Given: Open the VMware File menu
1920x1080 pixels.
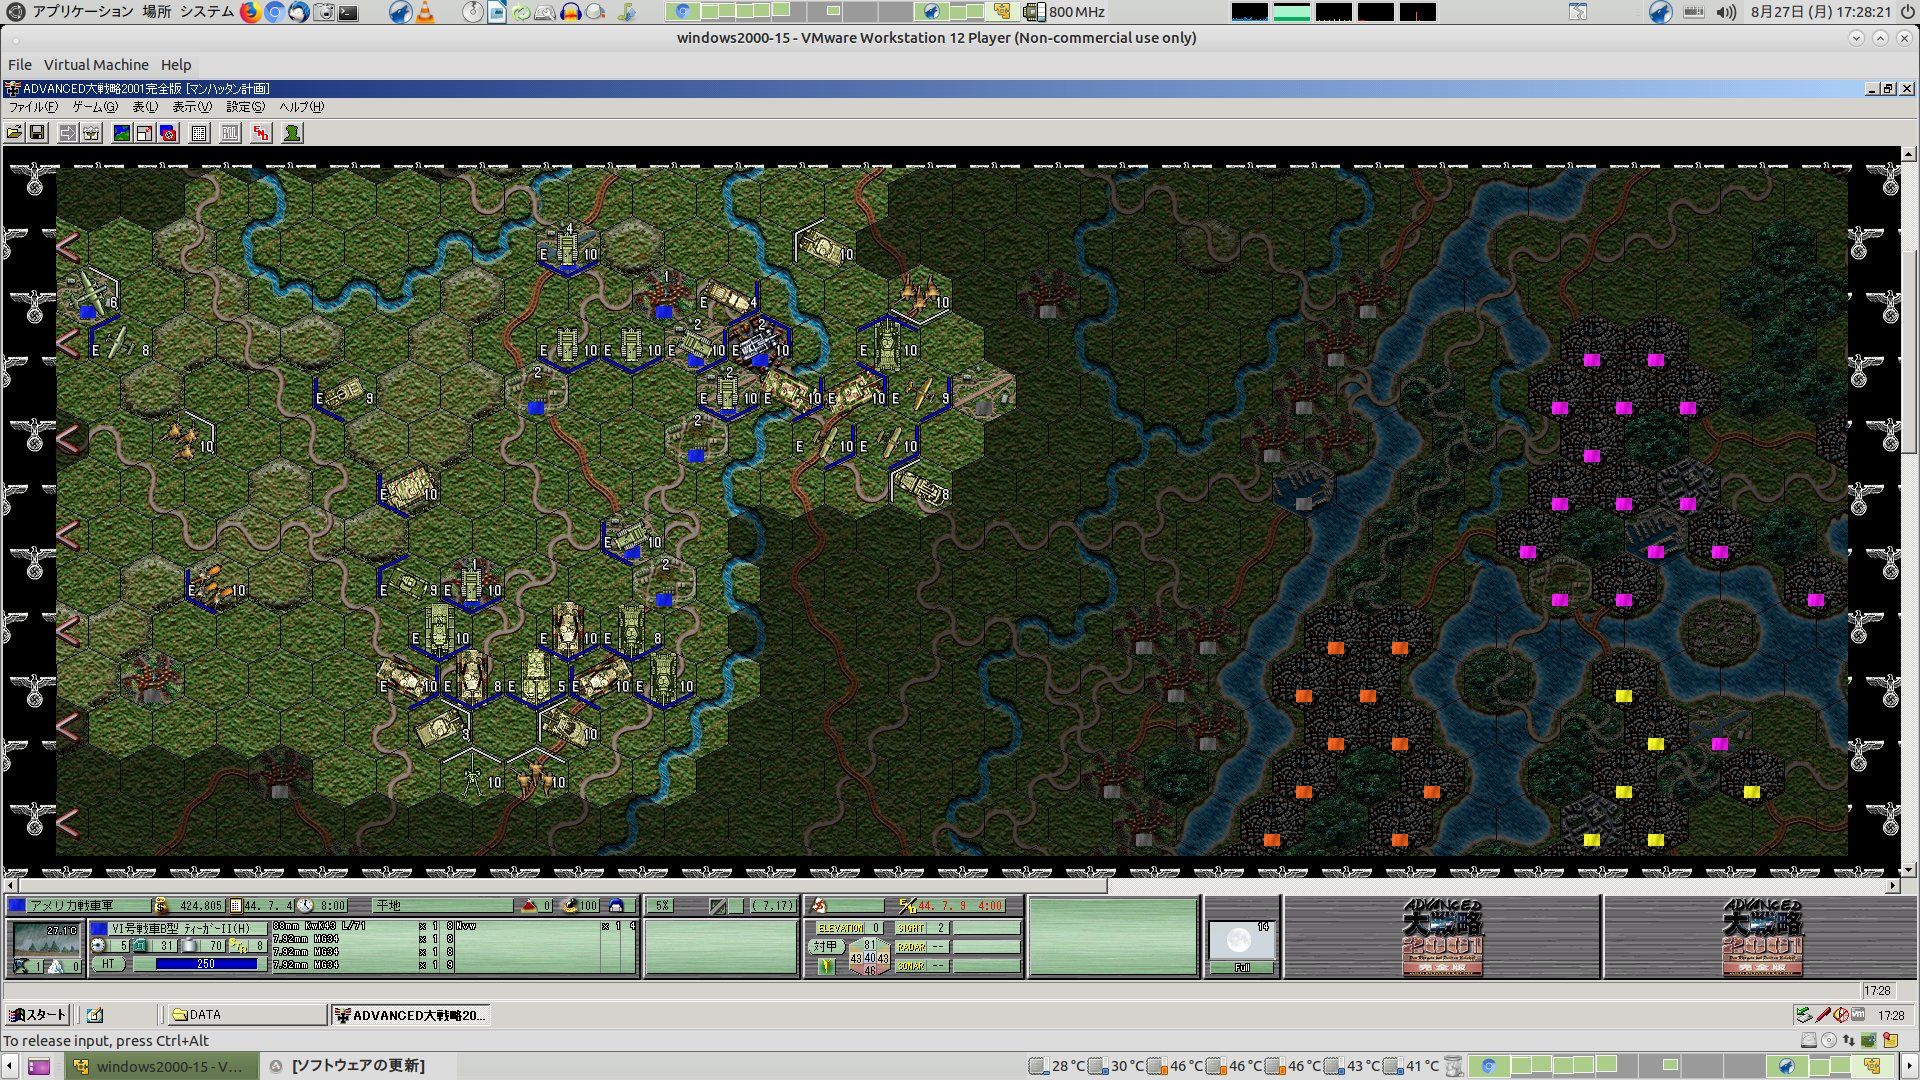Looking at the screenshot, I should pos(20,65).
